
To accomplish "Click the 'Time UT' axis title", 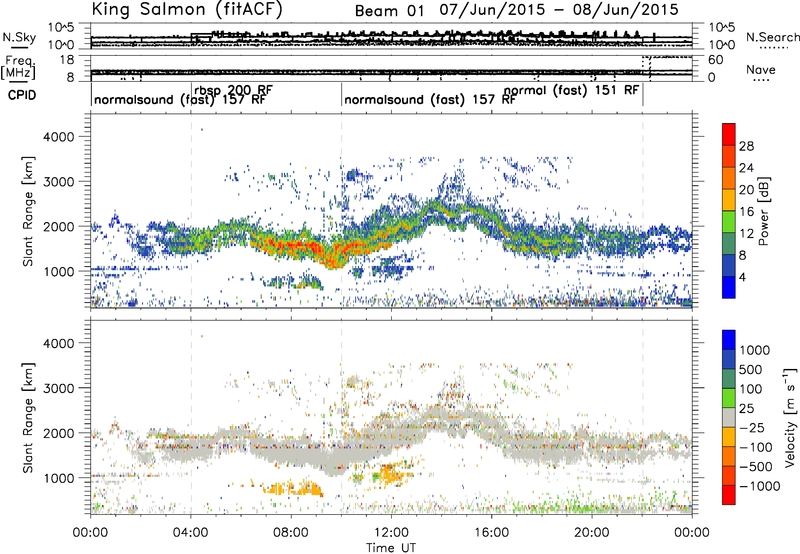I will (391, 548).
